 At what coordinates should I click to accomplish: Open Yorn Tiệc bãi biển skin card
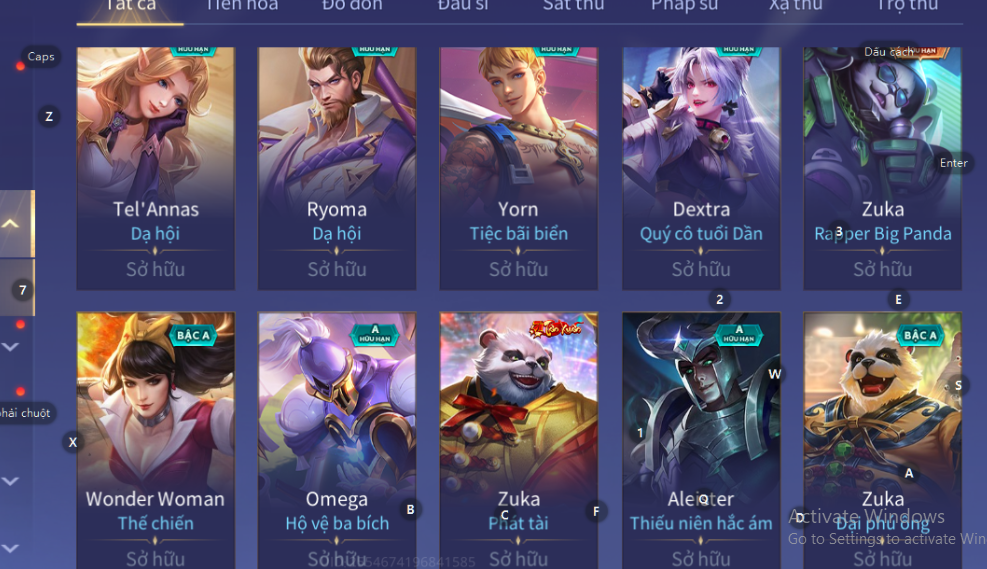click(519, 168)
